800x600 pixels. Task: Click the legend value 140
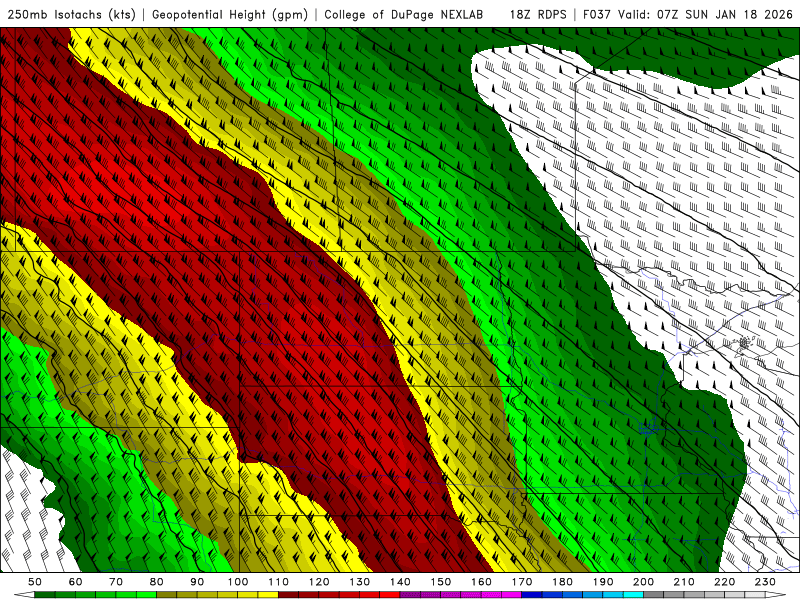click(401, 582)
